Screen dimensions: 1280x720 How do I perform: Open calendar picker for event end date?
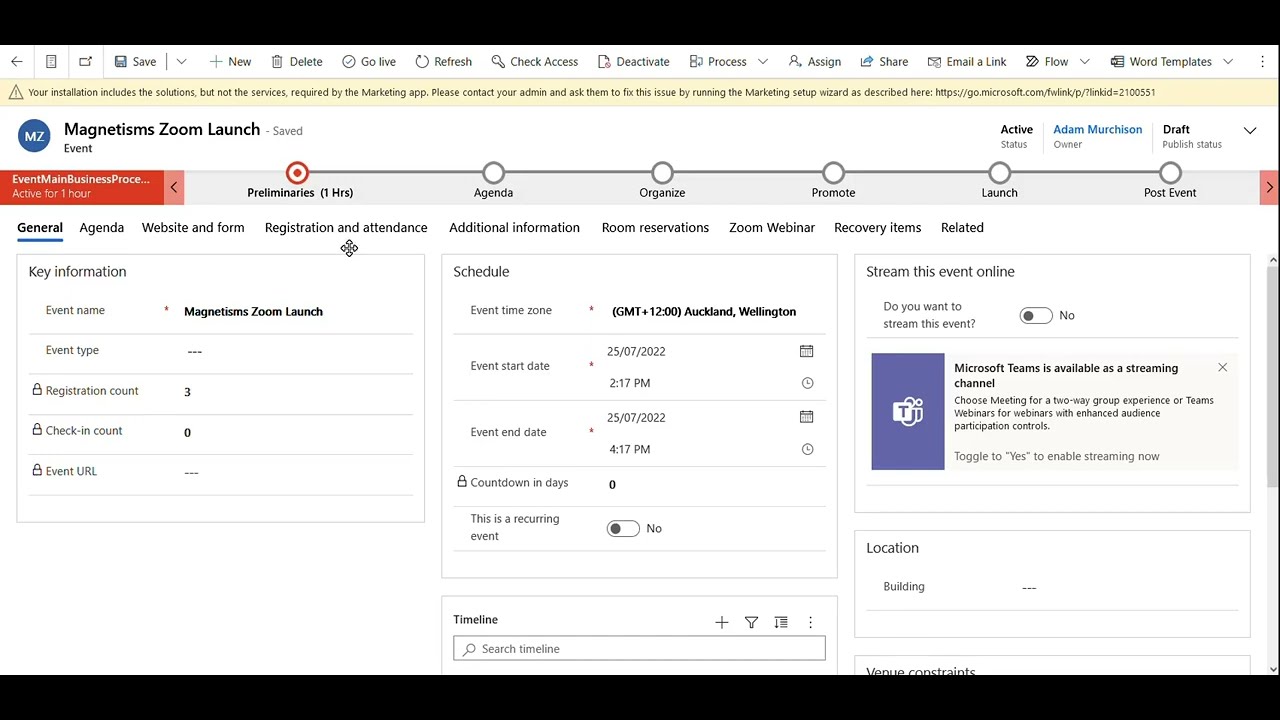(x=806, y=417)
